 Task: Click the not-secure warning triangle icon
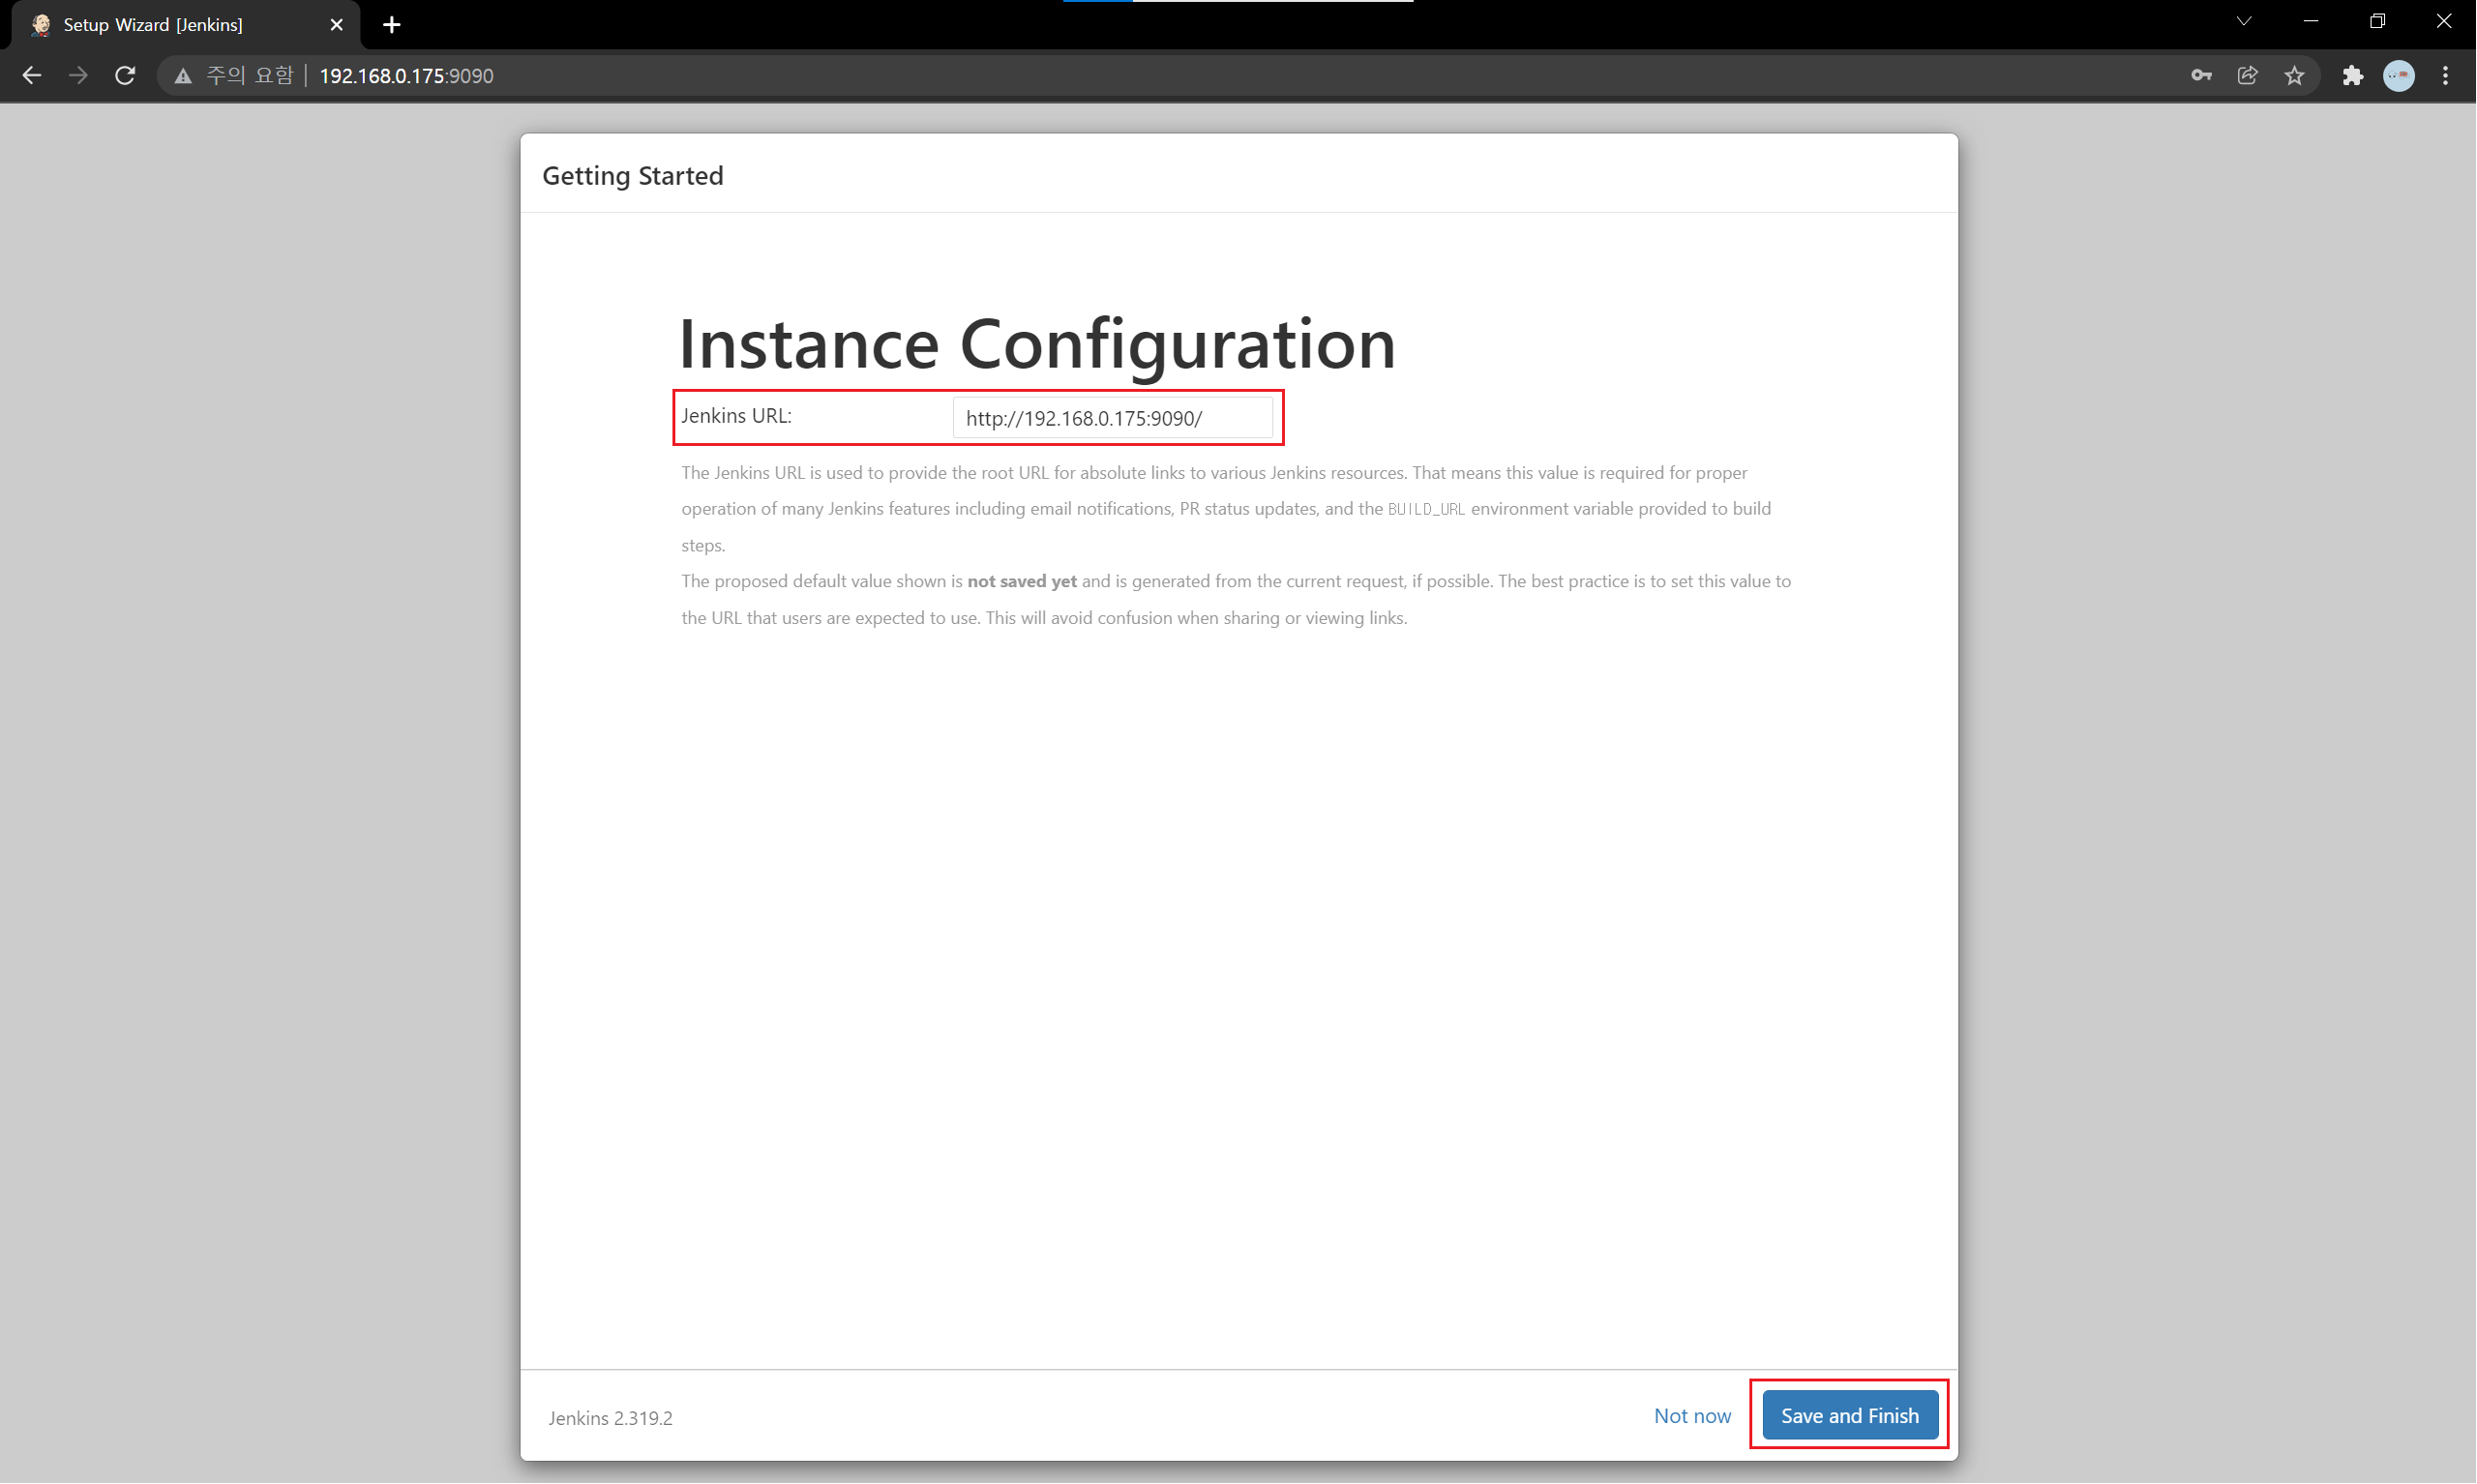coord(182,76)
